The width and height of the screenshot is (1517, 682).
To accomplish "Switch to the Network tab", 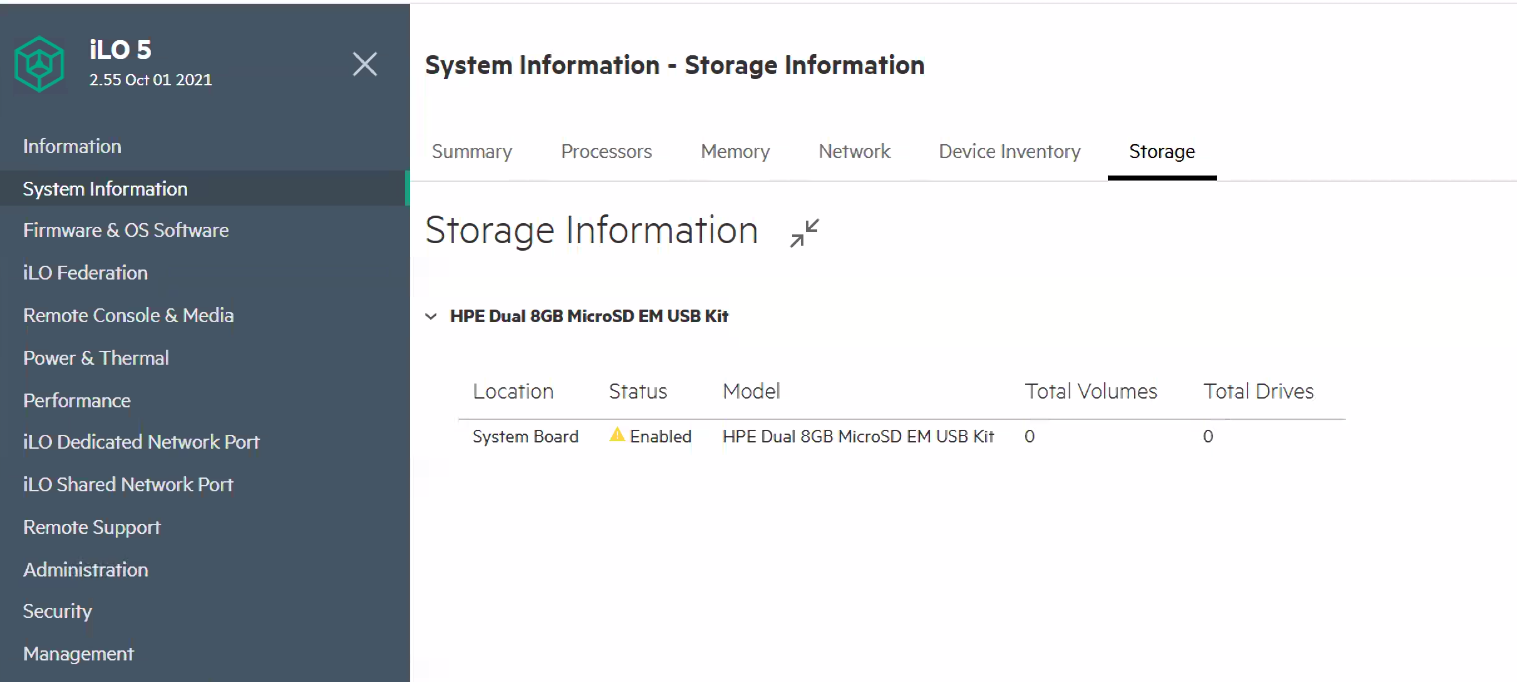I will [854, 152].
